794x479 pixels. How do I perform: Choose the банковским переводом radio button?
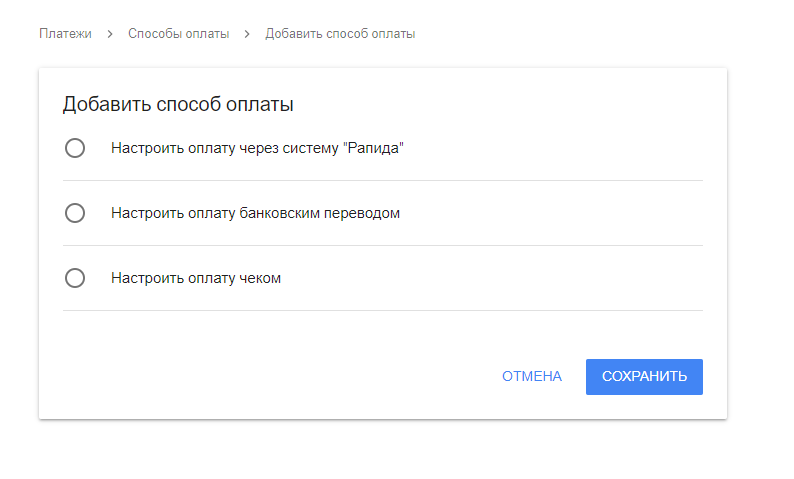pos(75,213)
